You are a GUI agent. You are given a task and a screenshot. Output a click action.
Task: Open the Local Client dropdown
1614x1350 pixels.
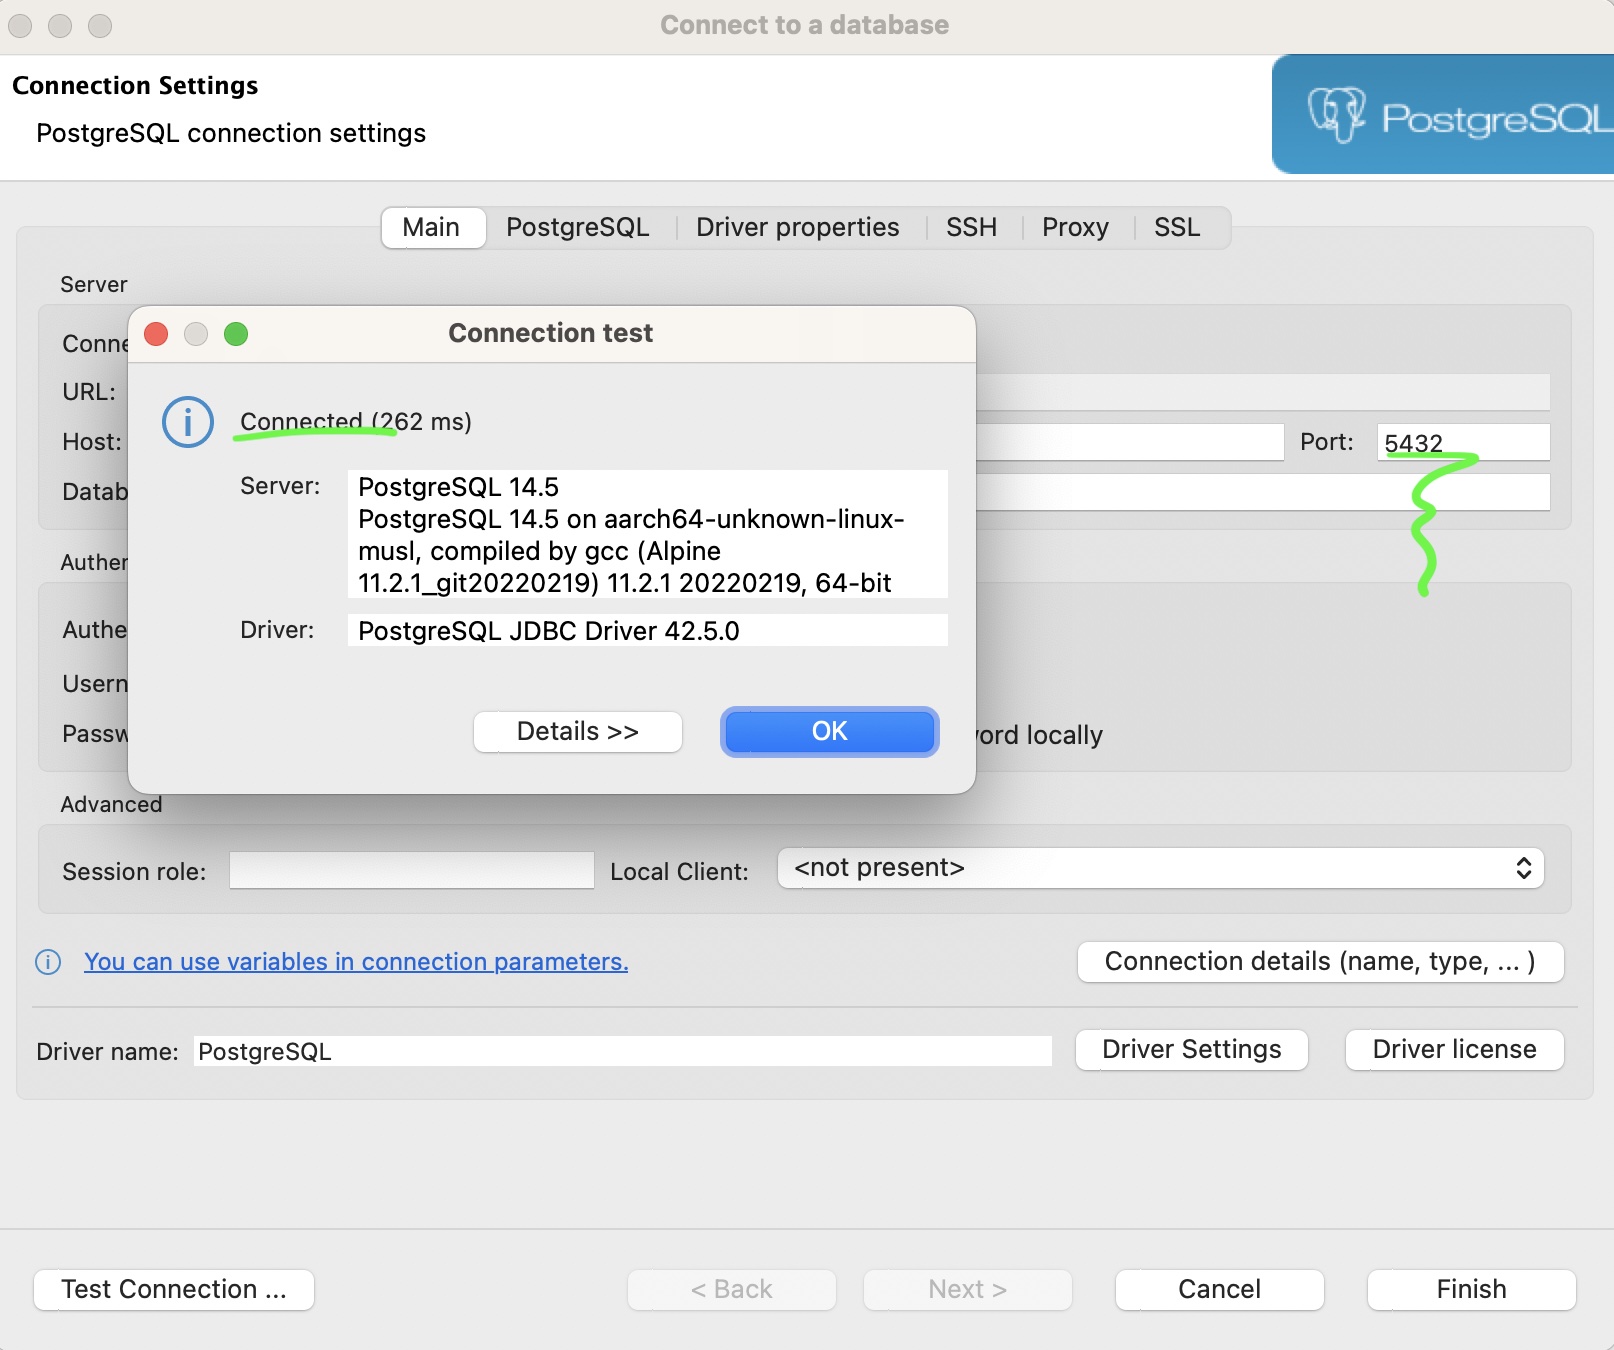(1161, 868)
